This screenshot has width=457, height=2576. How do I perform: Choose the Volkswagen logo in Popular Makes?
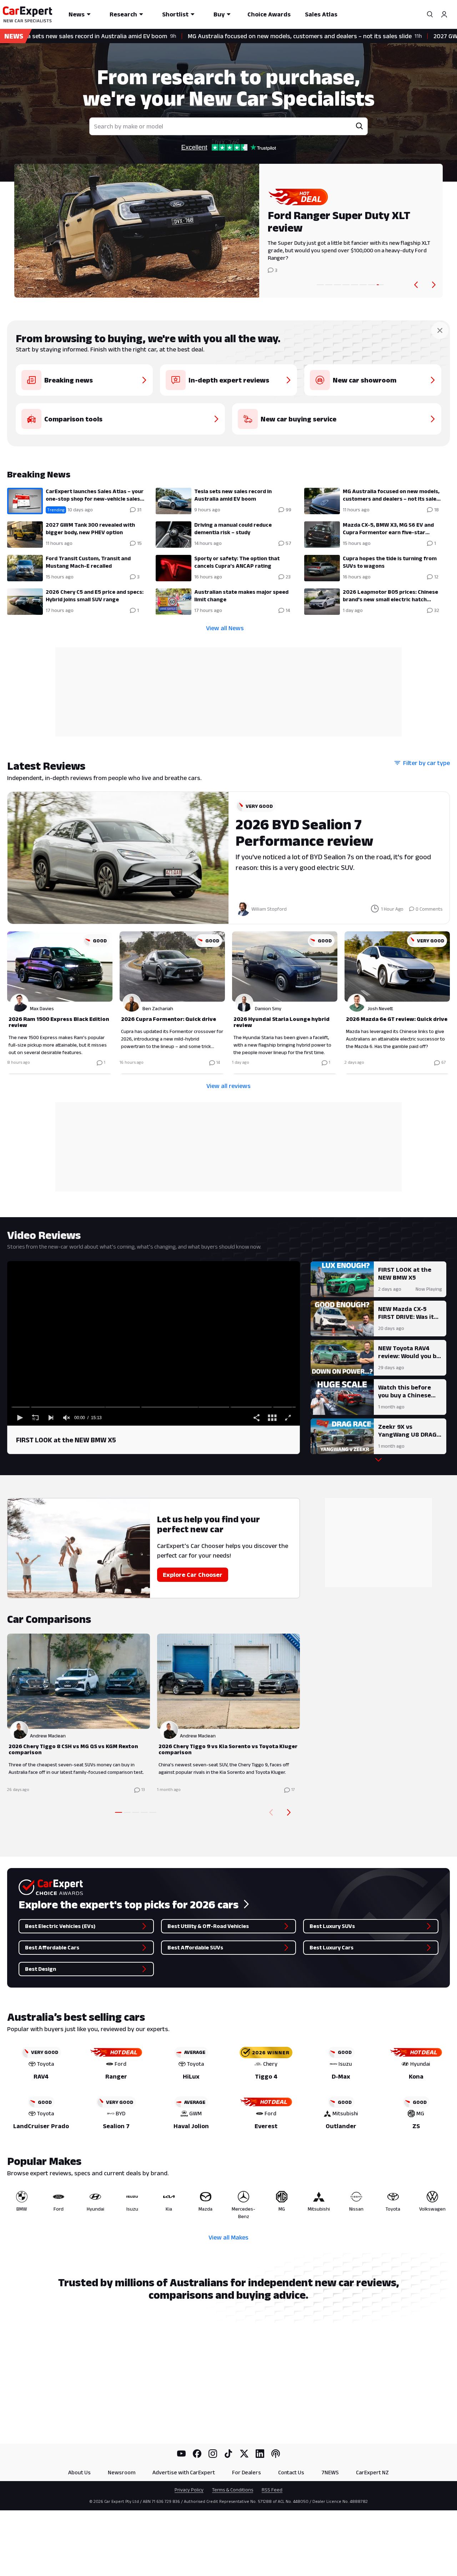pyautogui.click(x=432, y=2197)
